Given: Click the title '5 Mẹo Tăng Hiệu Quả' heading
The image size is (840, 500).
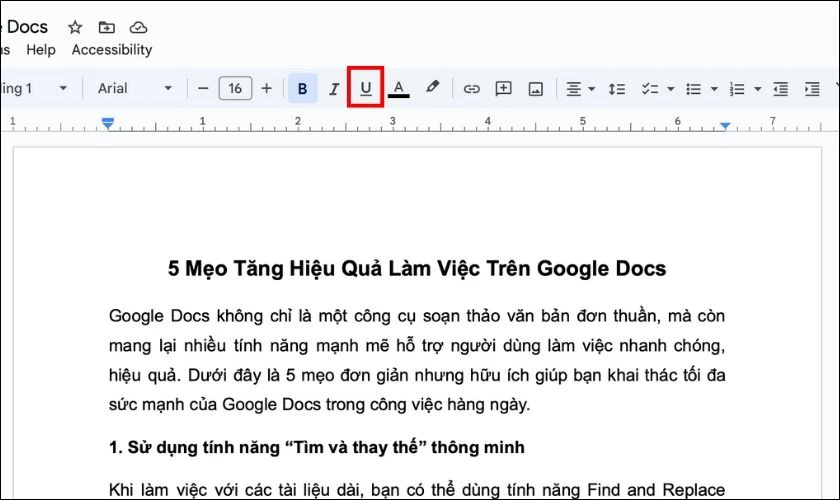Looking at the screenshot, I should (x=417, y=268).
